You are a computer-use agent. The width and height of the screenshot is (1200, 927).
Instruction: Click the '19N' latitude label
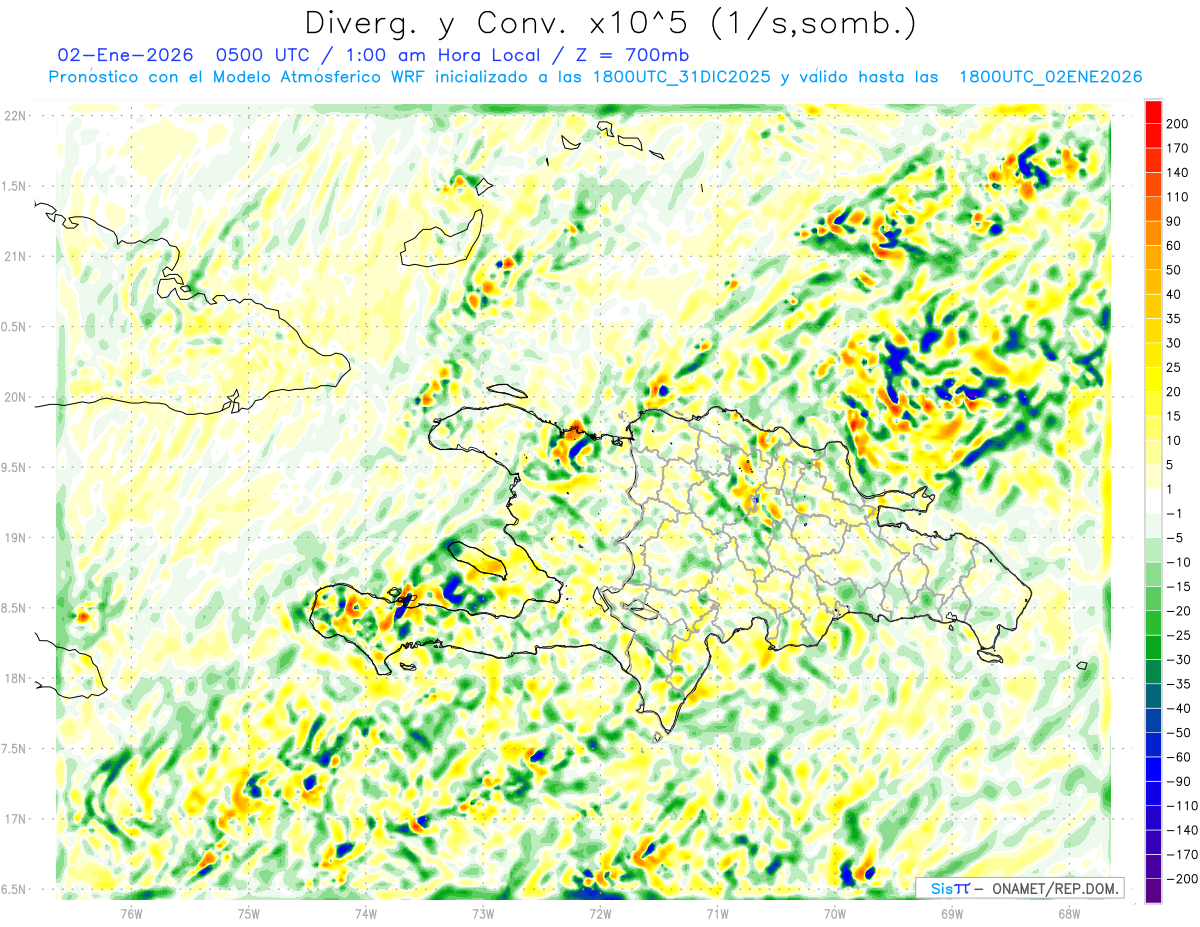(x=16, y=538)
